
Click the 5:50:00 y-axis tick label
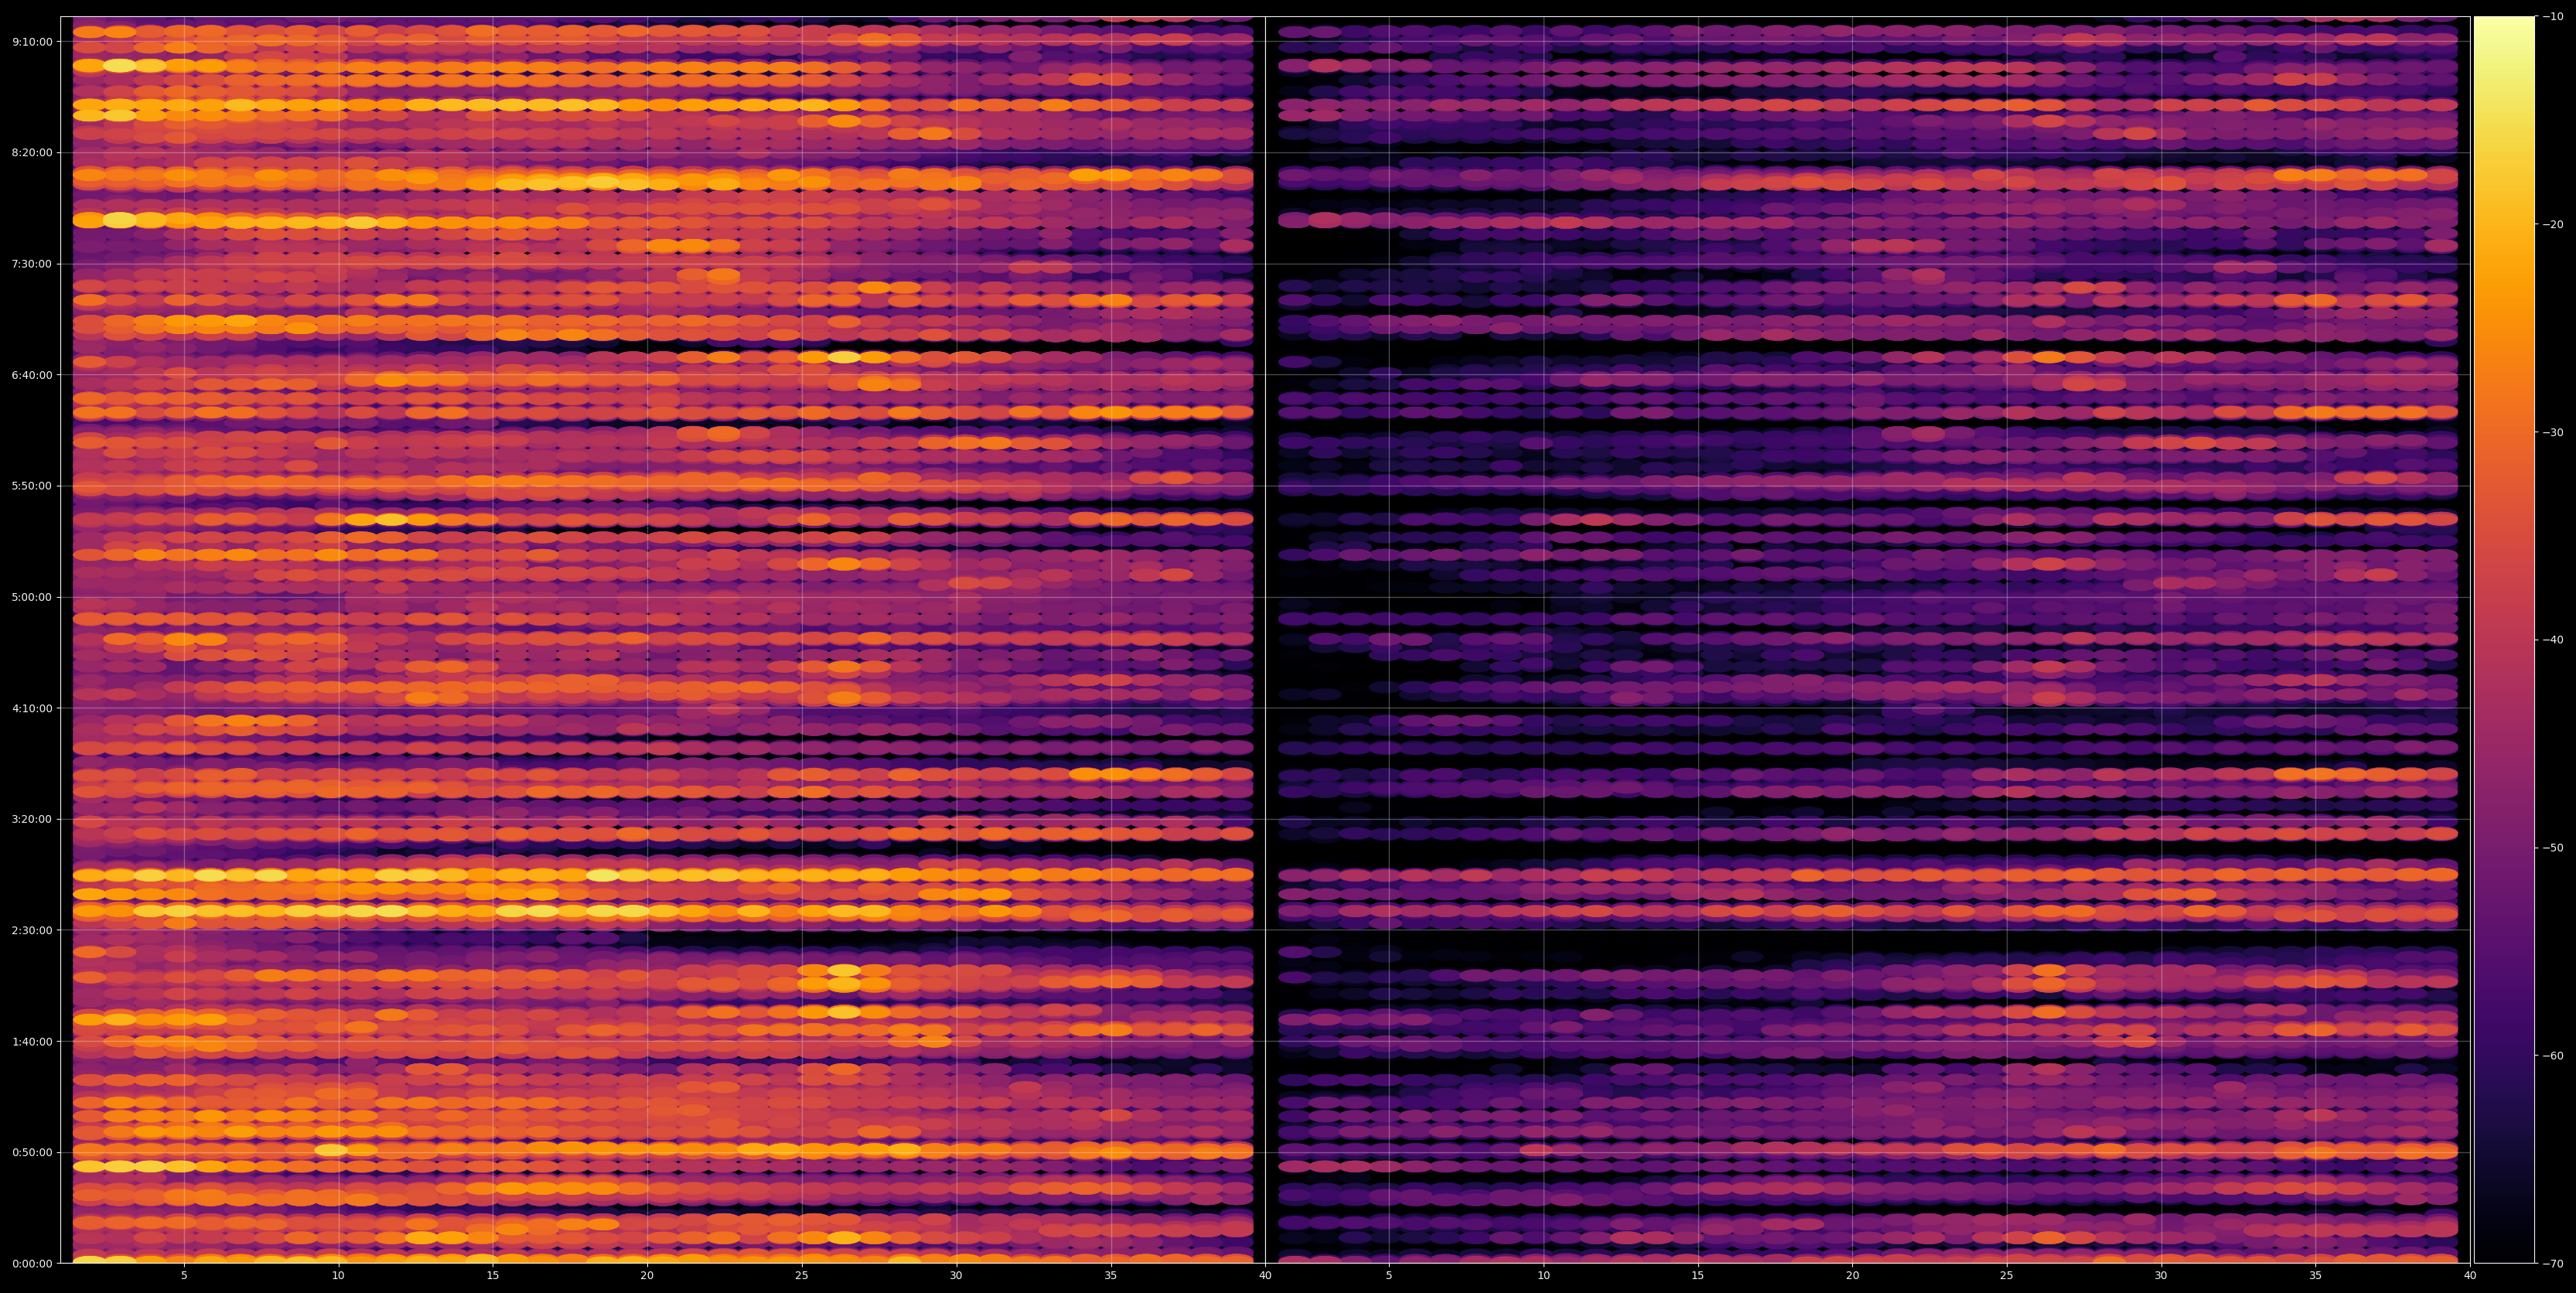32,486
